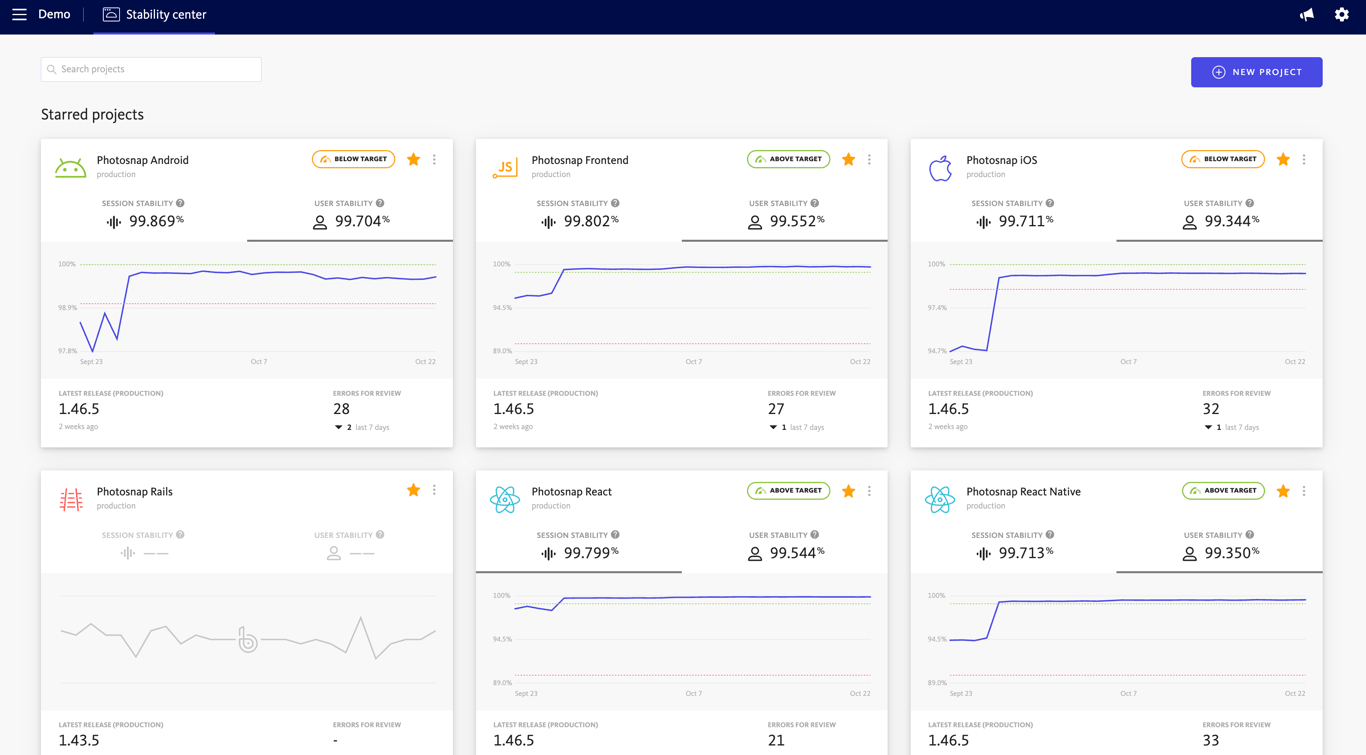
Task: Click the Search projects input field
Action: pyautogui.click(x=151, y=69)
